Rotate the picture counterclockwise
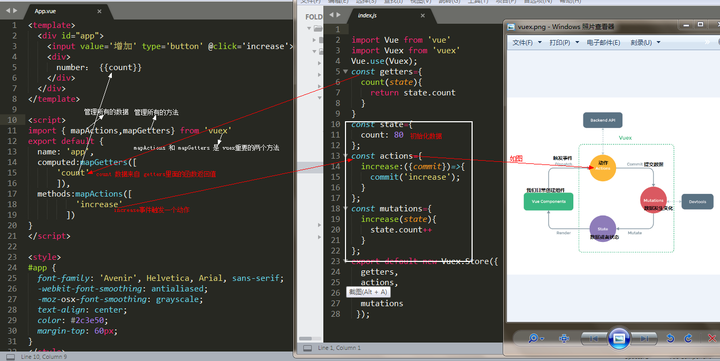720x361 pixels. [670, 338]
